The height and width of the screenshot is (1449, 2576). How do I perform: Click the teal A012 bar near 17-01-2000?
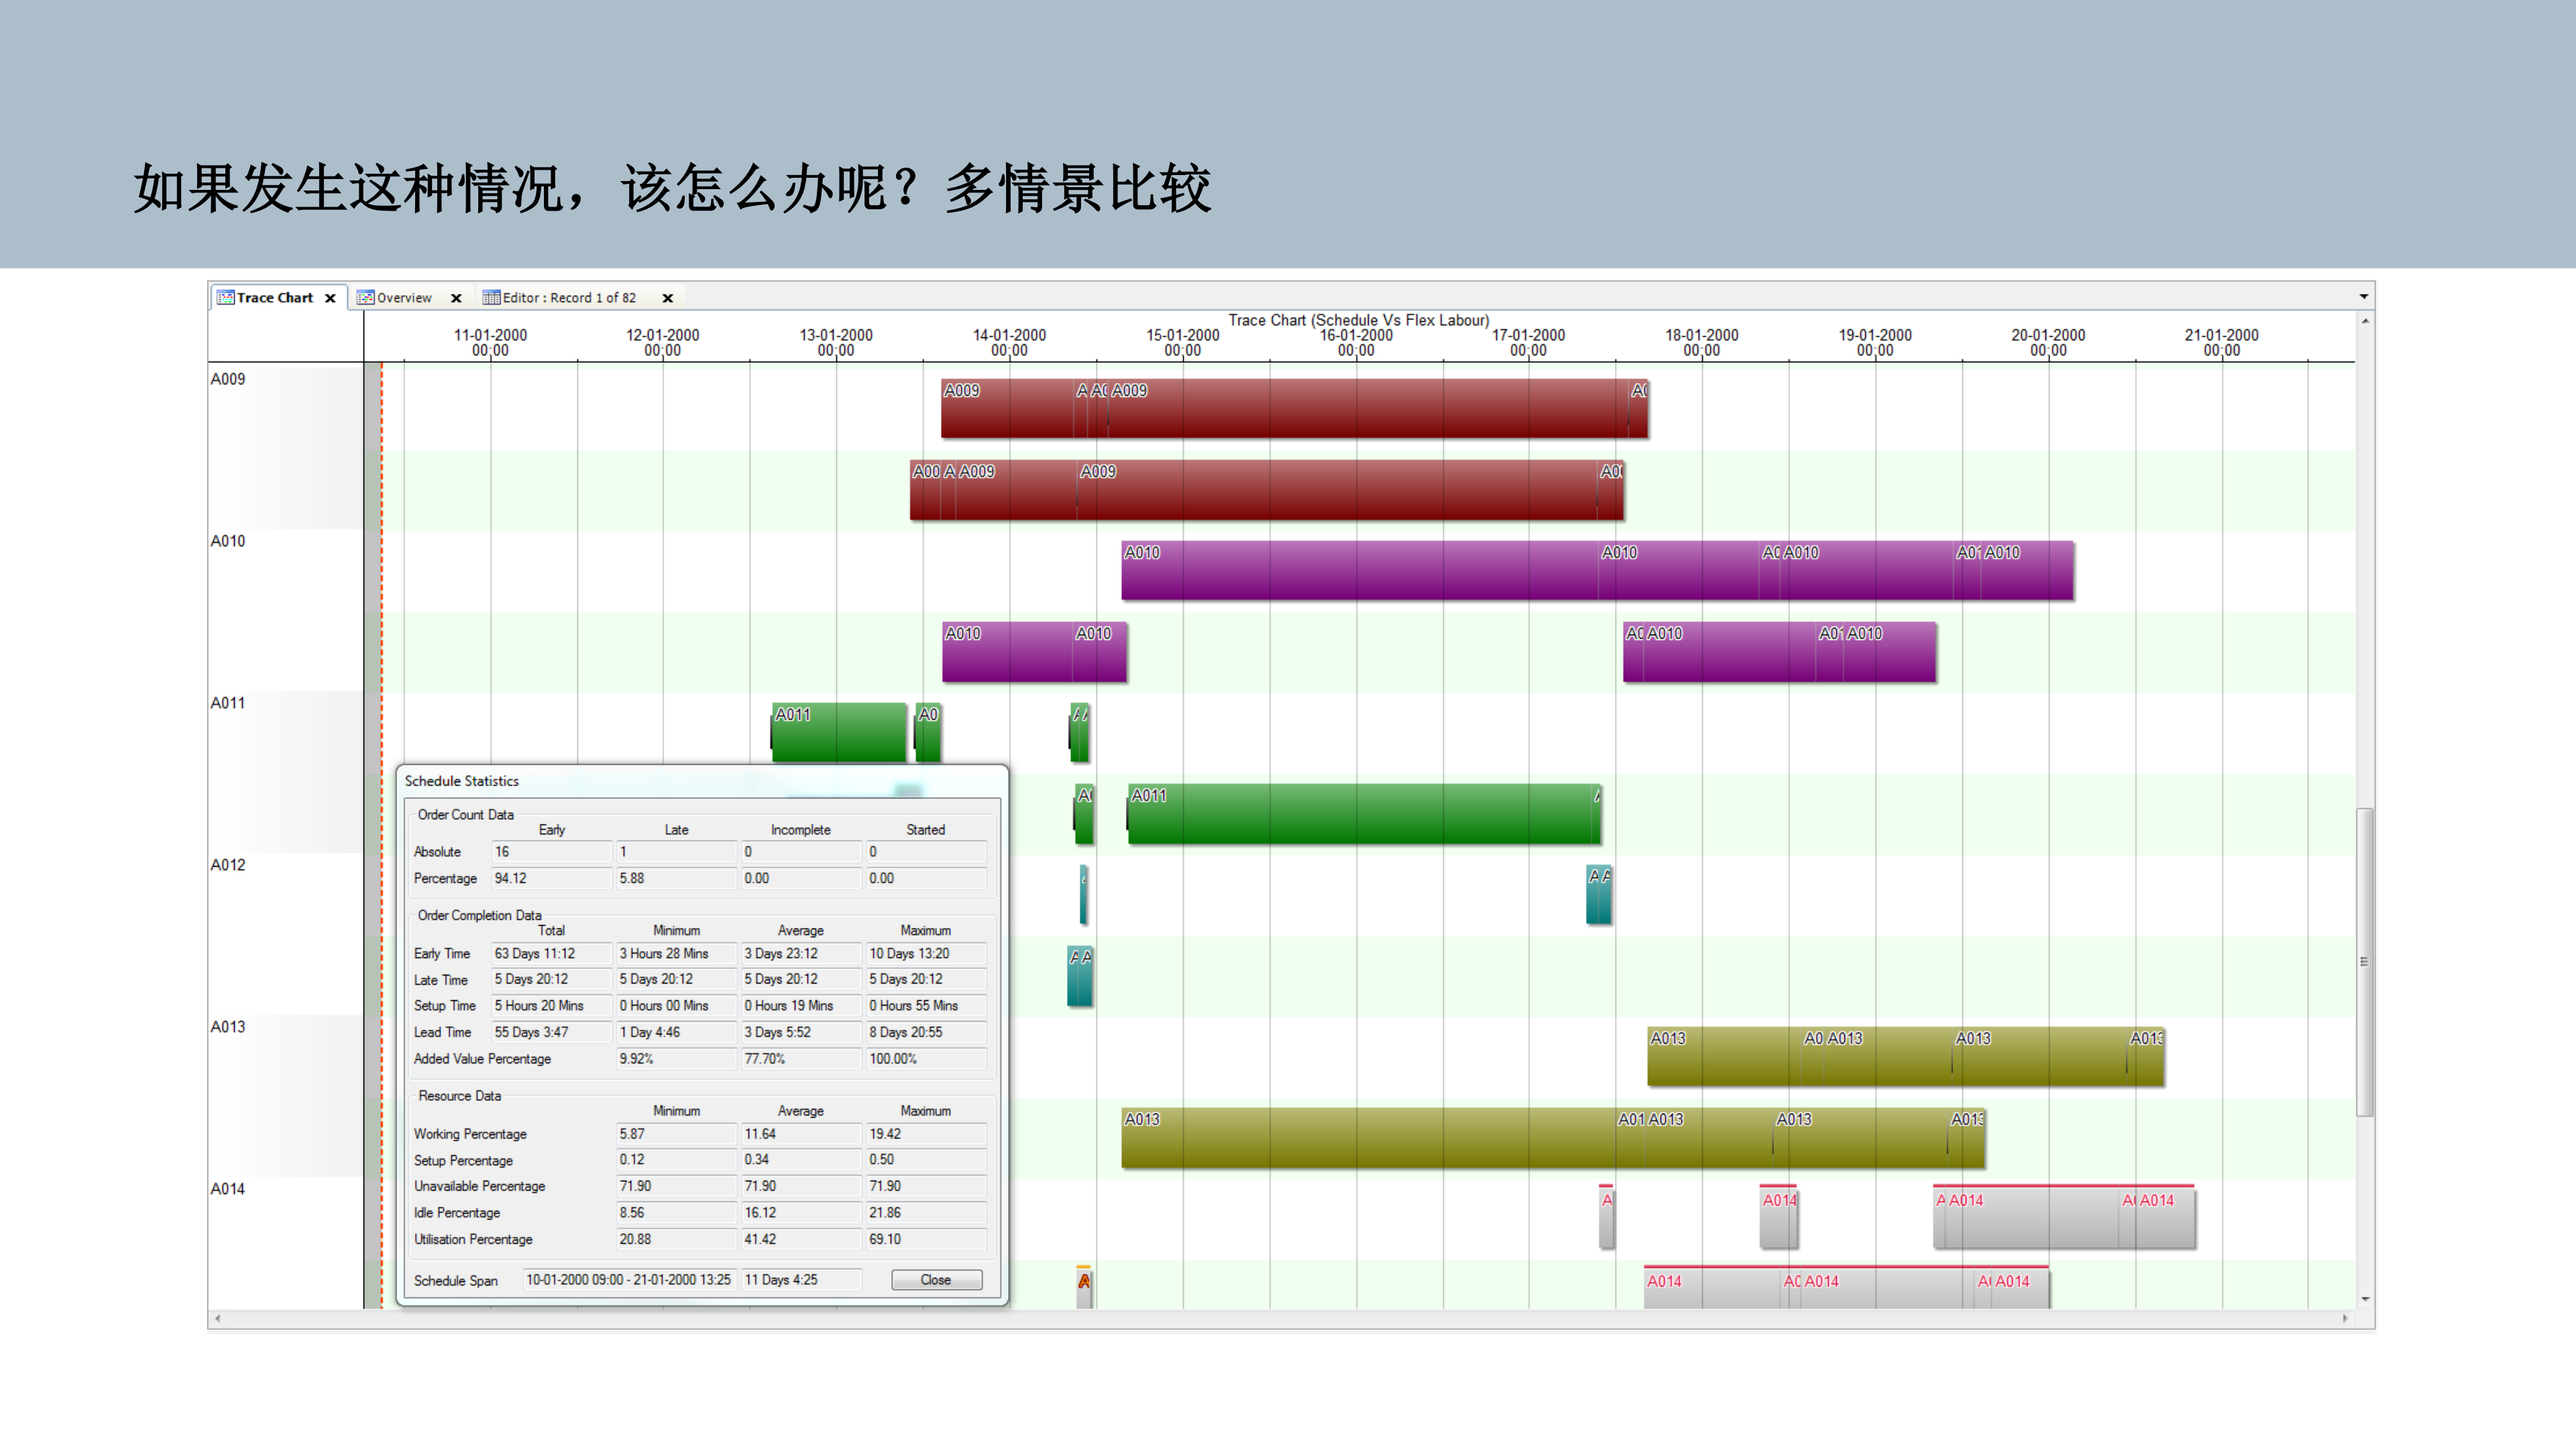click(1599, 895)
